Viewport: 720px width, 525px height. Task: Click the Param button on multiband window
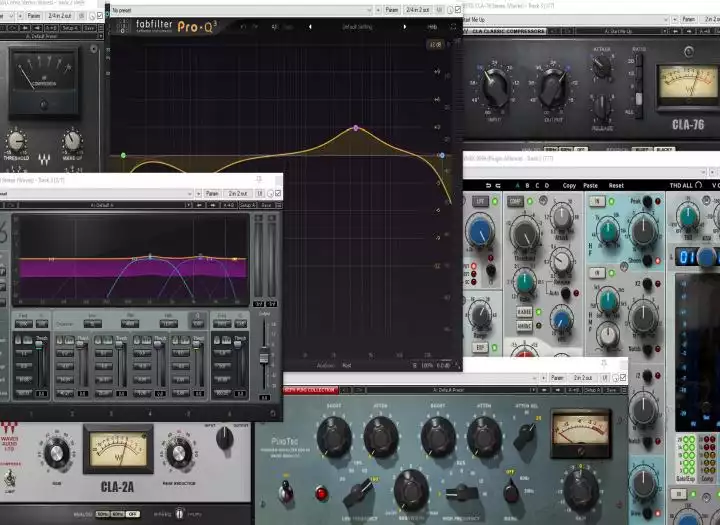[212, 193]
